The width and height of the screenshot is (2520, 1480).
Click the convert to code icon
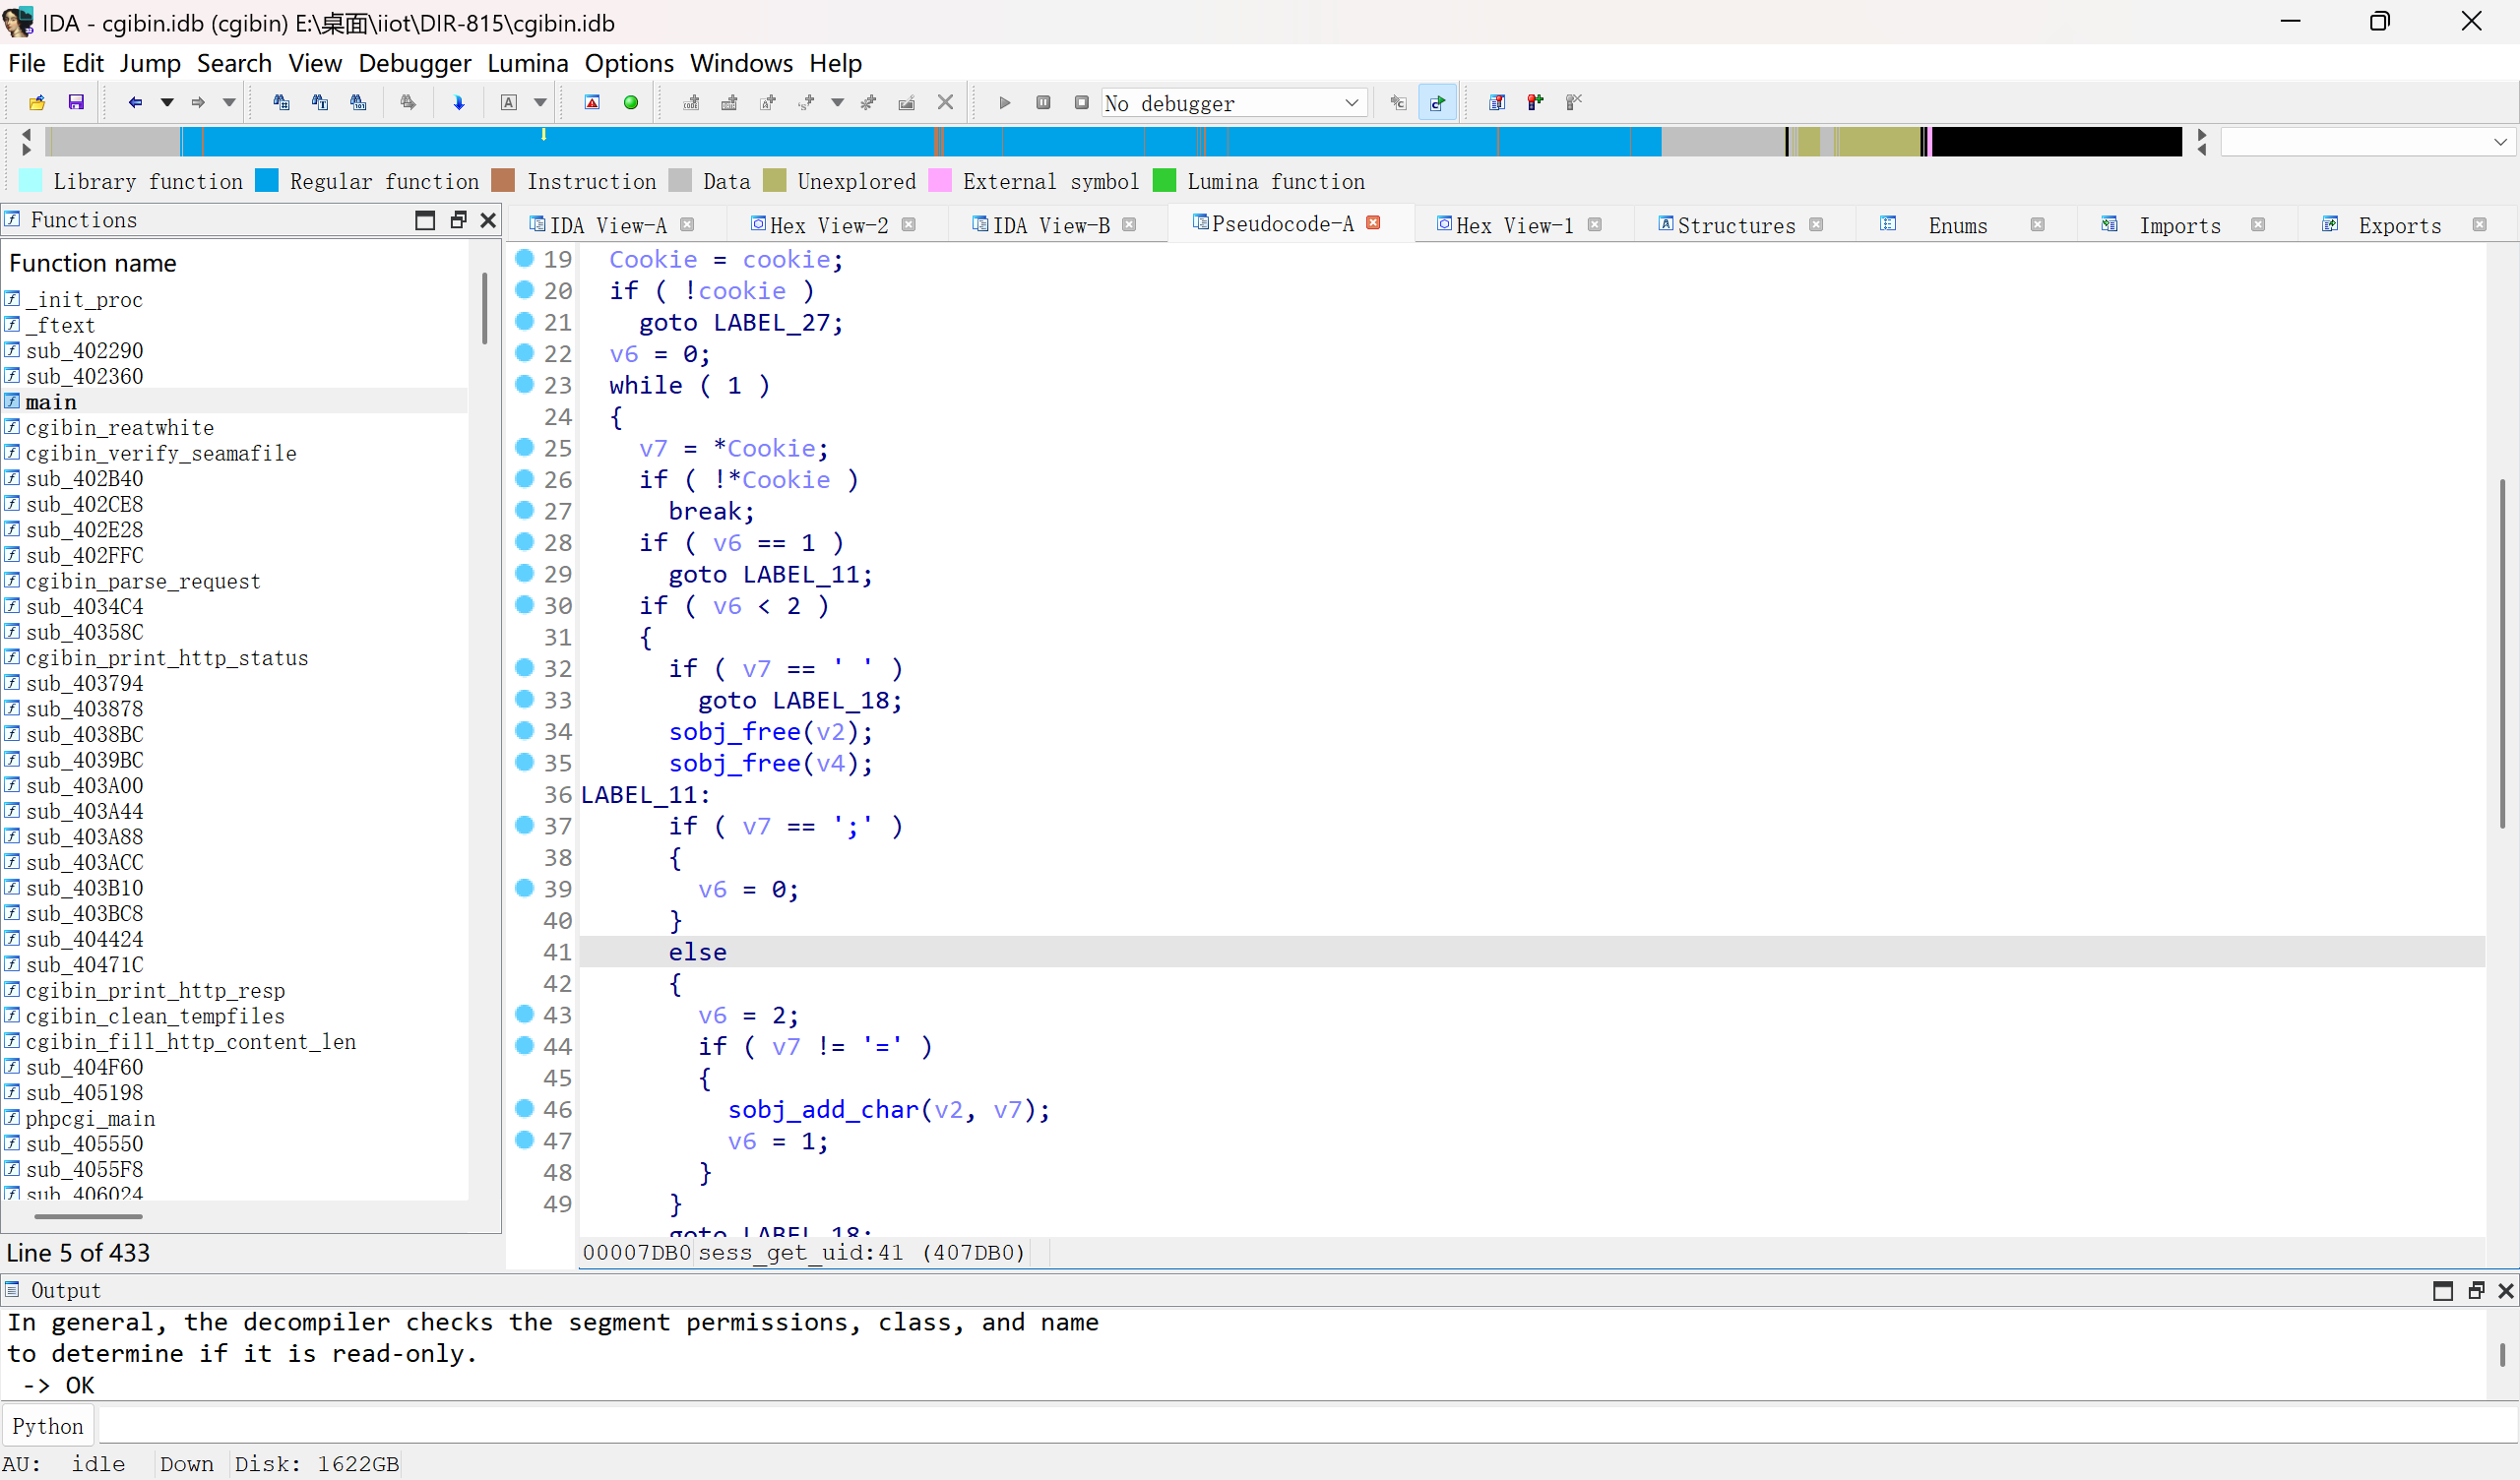tap(691, 102)
